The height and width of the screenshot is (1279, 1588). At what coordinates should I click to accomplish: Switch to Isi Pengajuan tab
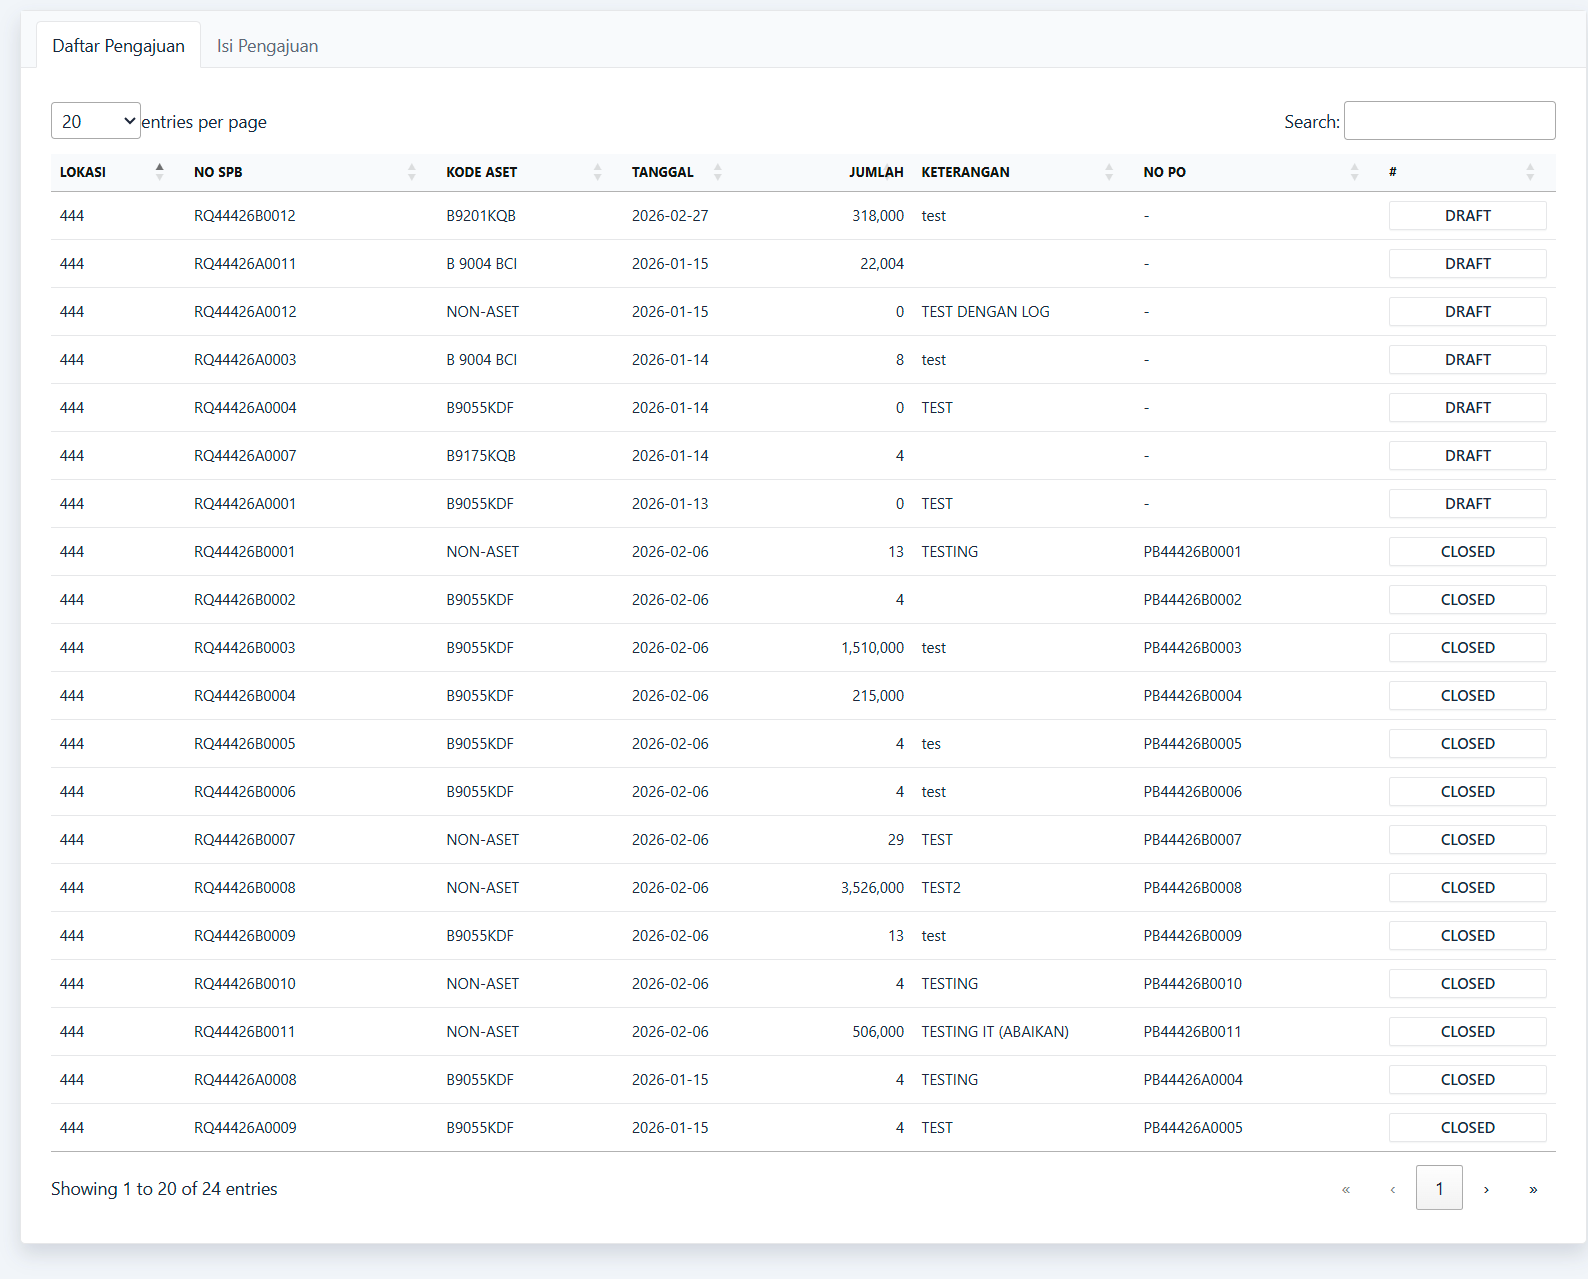pyautogui.click(x=267, y=46)
